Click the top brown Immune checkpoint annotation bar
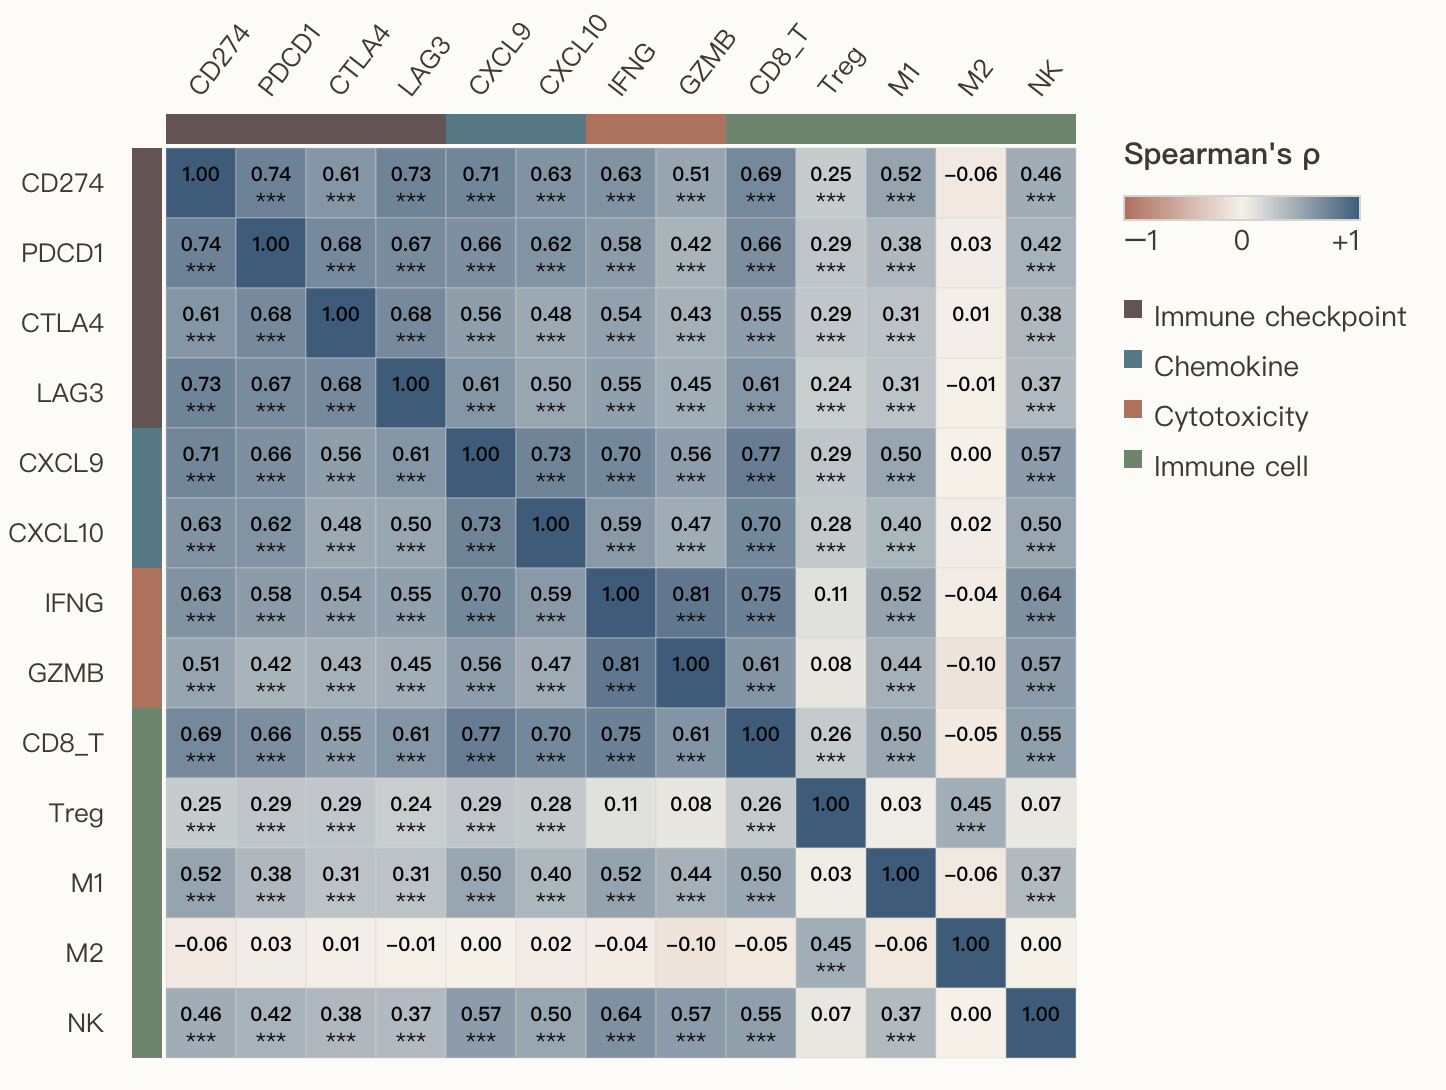Viewport: 1446px width, 1090px height. coord(306,129)
